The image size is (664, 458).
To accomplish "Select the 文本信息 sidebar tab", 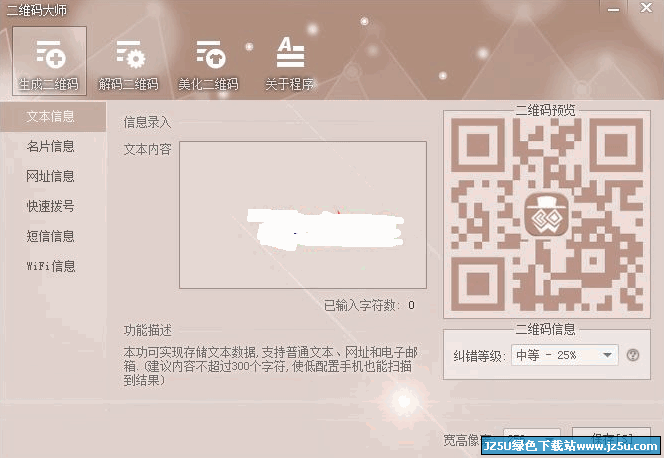I will (53, 116).
